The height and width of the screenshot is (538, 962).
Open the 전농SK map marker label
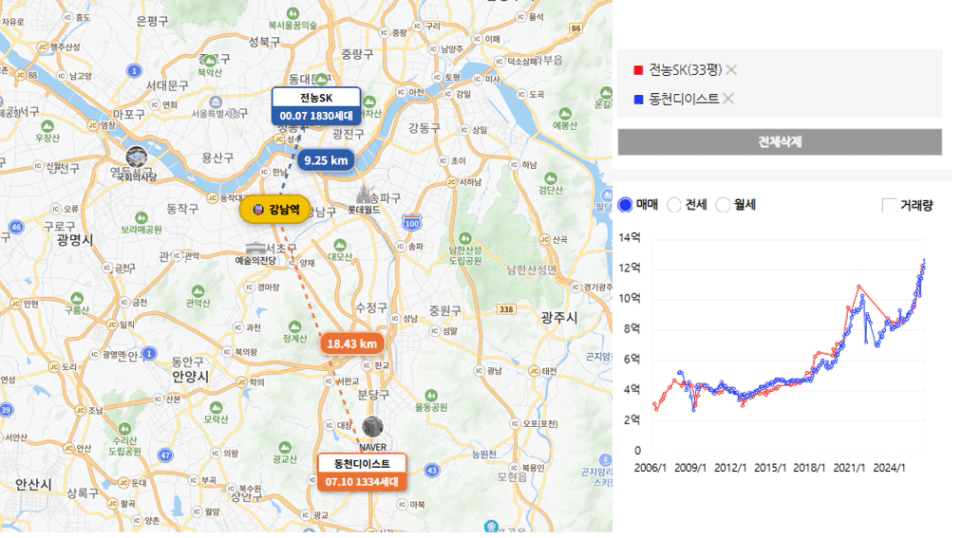pyautogui.click(x=316, y=106)
